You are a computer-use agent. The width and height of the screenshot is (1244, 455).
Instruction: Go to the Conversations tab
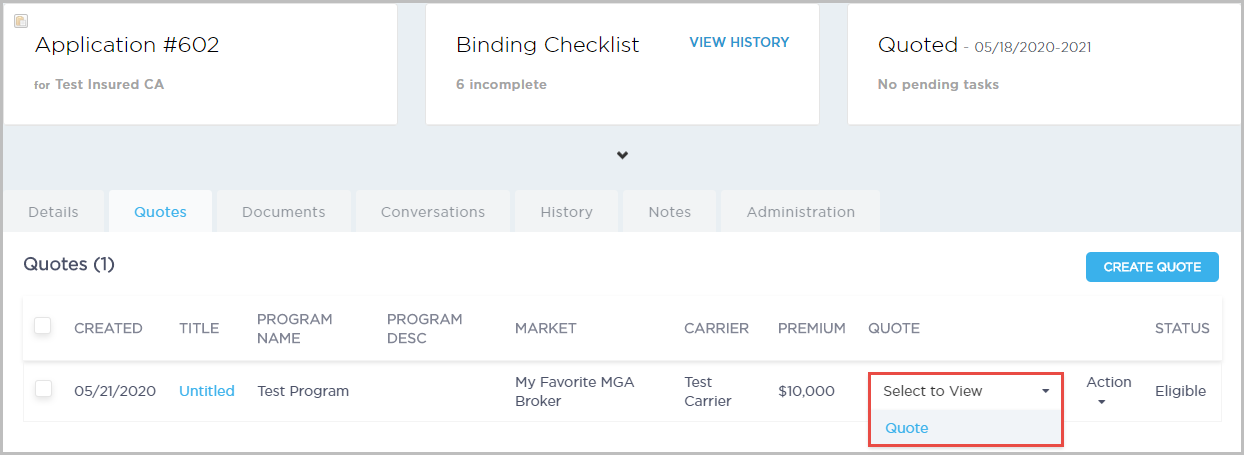click(x=433, y=212)
